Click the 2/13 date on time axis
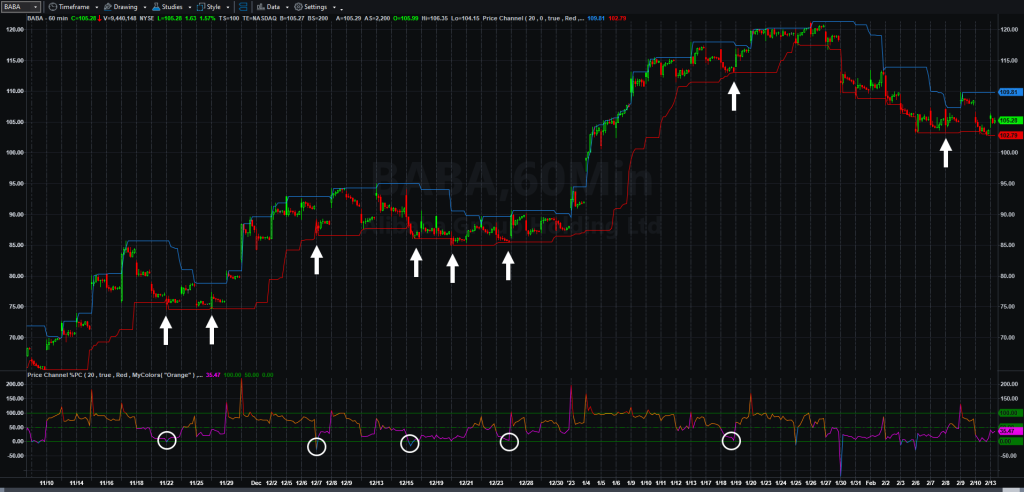The image size is (1024, 492). [x=991, y=484]
